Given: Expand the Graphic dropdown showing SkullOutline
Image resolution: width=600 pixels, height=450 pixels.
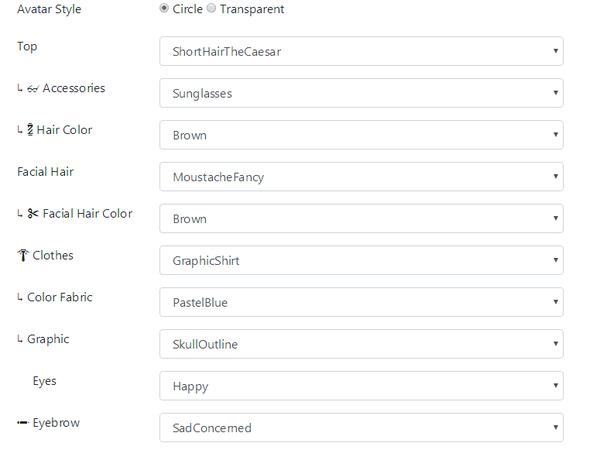Looking at the screenshot, I should click(x=361, y=344).
